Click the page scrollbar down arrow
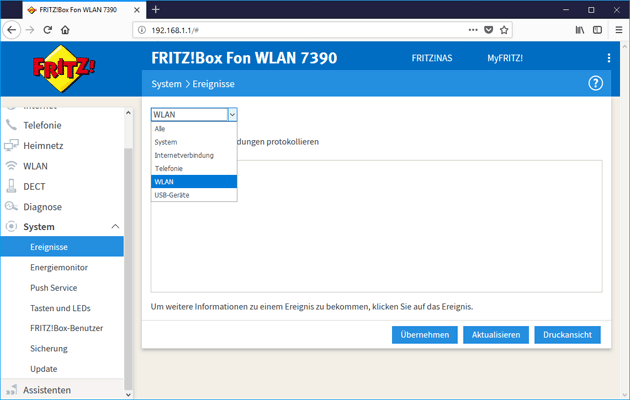The width and height of the screenshot is (630, 400). point(625,395)
